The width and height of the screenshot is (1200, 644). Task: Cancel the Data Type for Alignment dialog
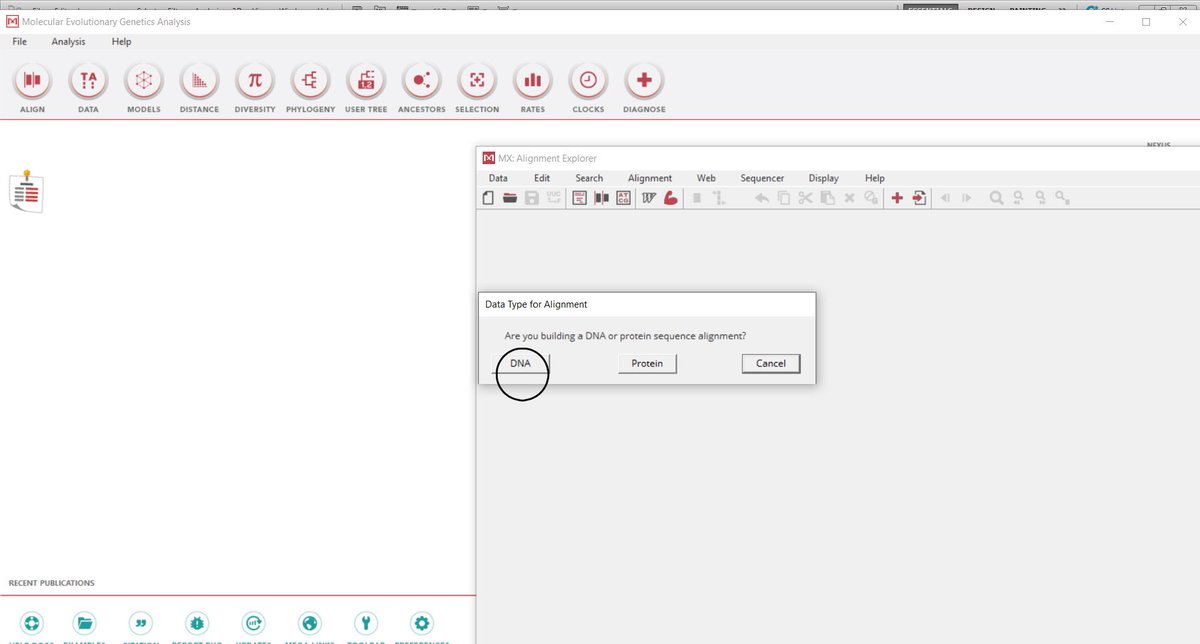point(771,364)
